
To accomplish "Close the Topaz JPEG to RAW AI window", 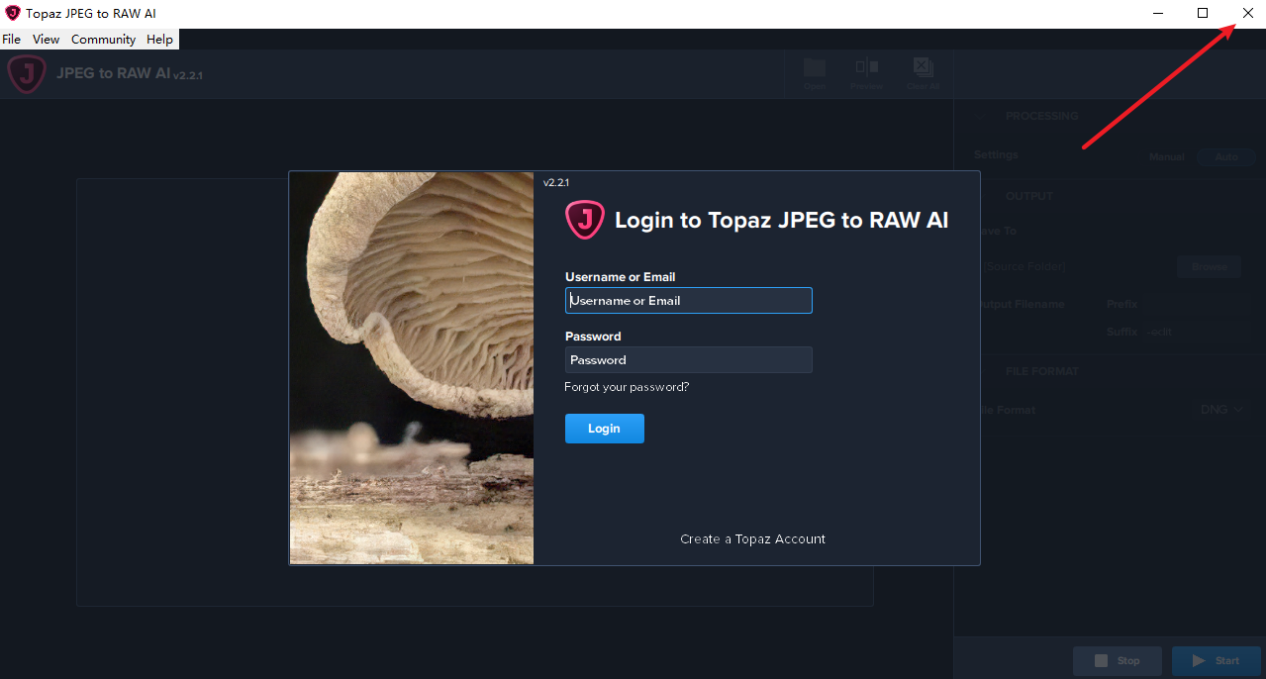I will (x=1247, y=13).
